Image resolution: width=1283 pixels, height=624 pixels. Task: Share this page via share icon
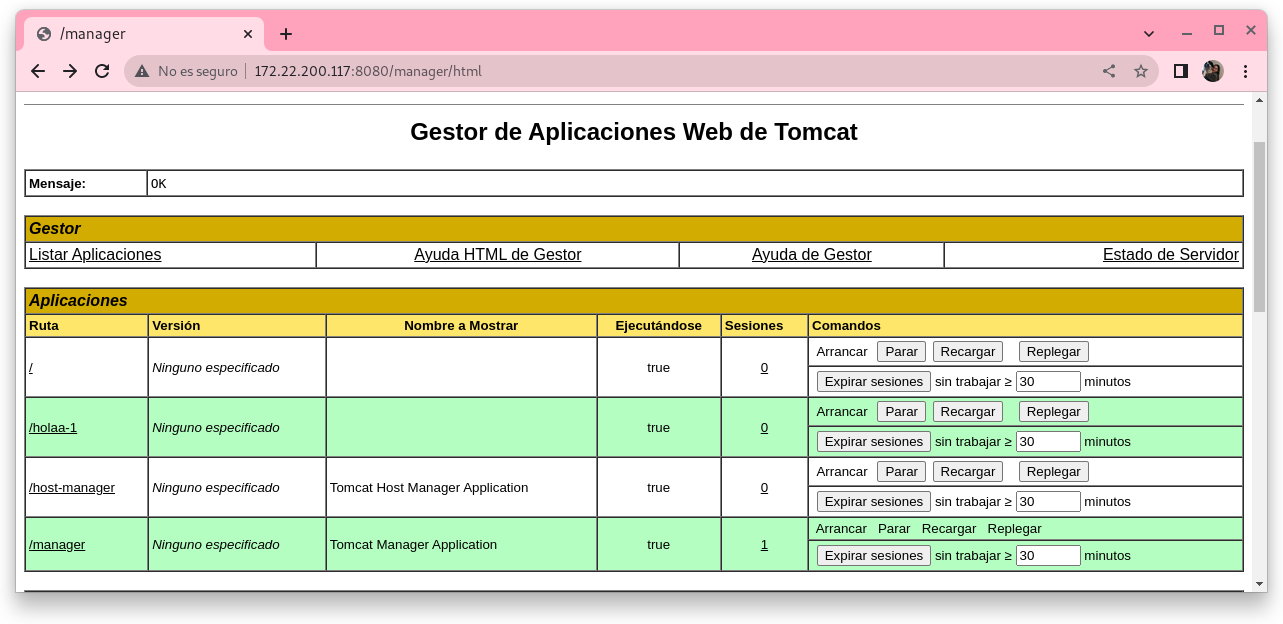click(1109, 71)
